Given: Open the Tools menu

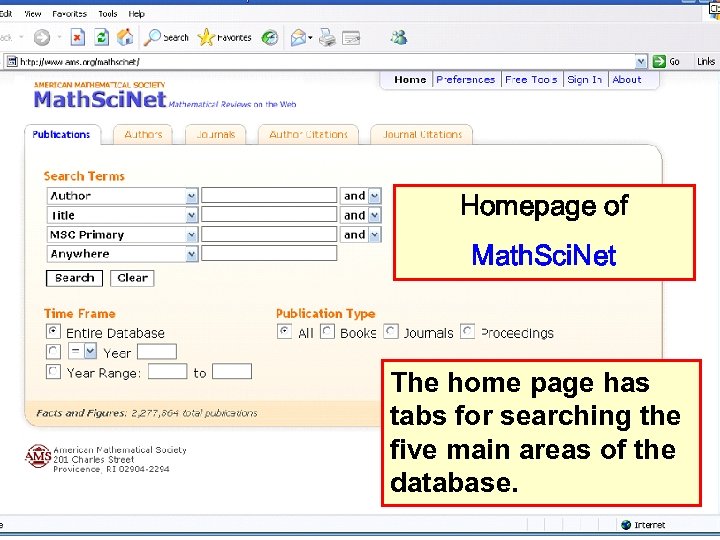Looking at the screenshot, I should (107, 14).
